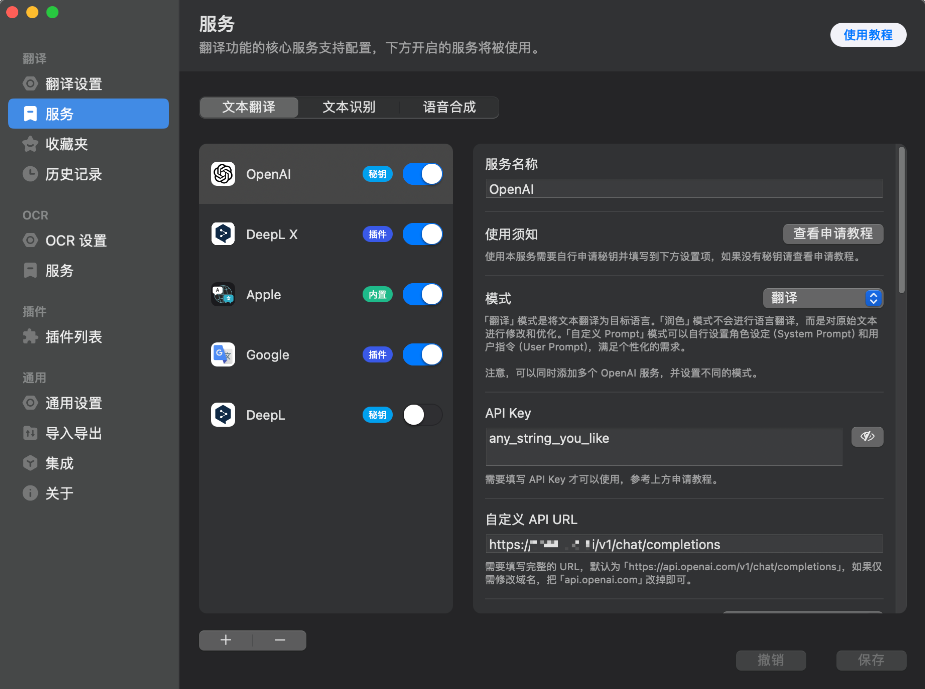925x689 pixels.
Task: Open 历史记录 via the clock icon
Action: click(30, 174)
